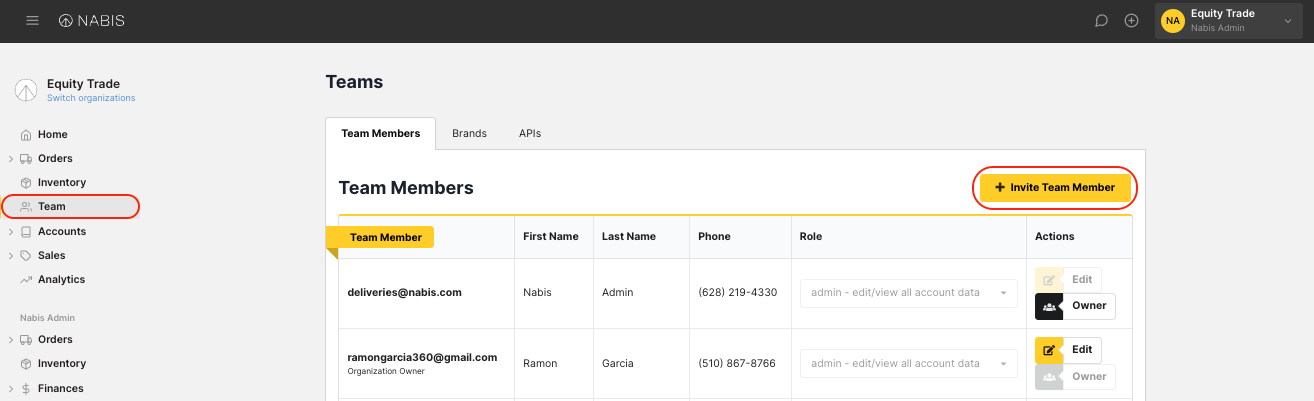
Task: Open the Equity Trade account dropdown
Action: tap(1287, 21)
